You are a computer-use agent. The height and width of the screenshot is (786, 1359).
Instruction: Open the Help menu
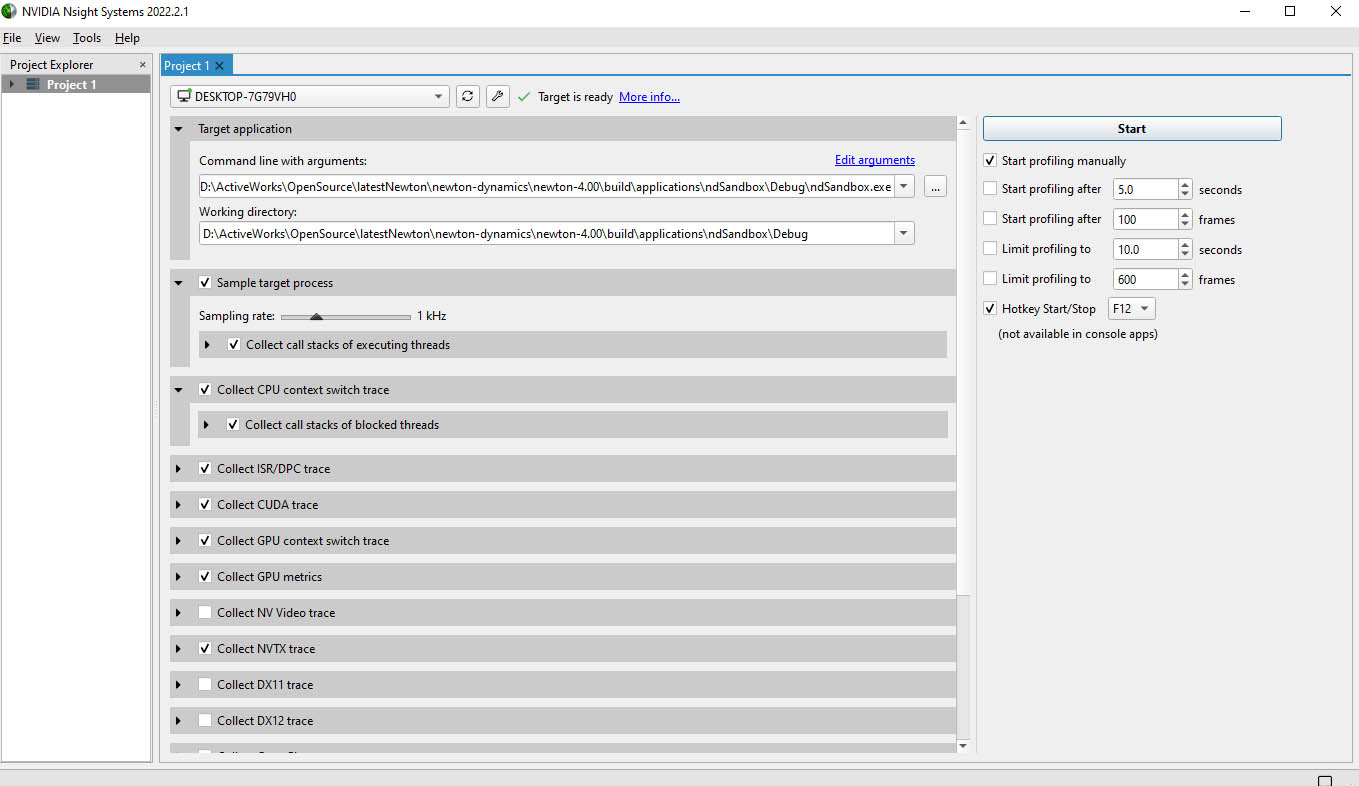(x=127, y=38)
